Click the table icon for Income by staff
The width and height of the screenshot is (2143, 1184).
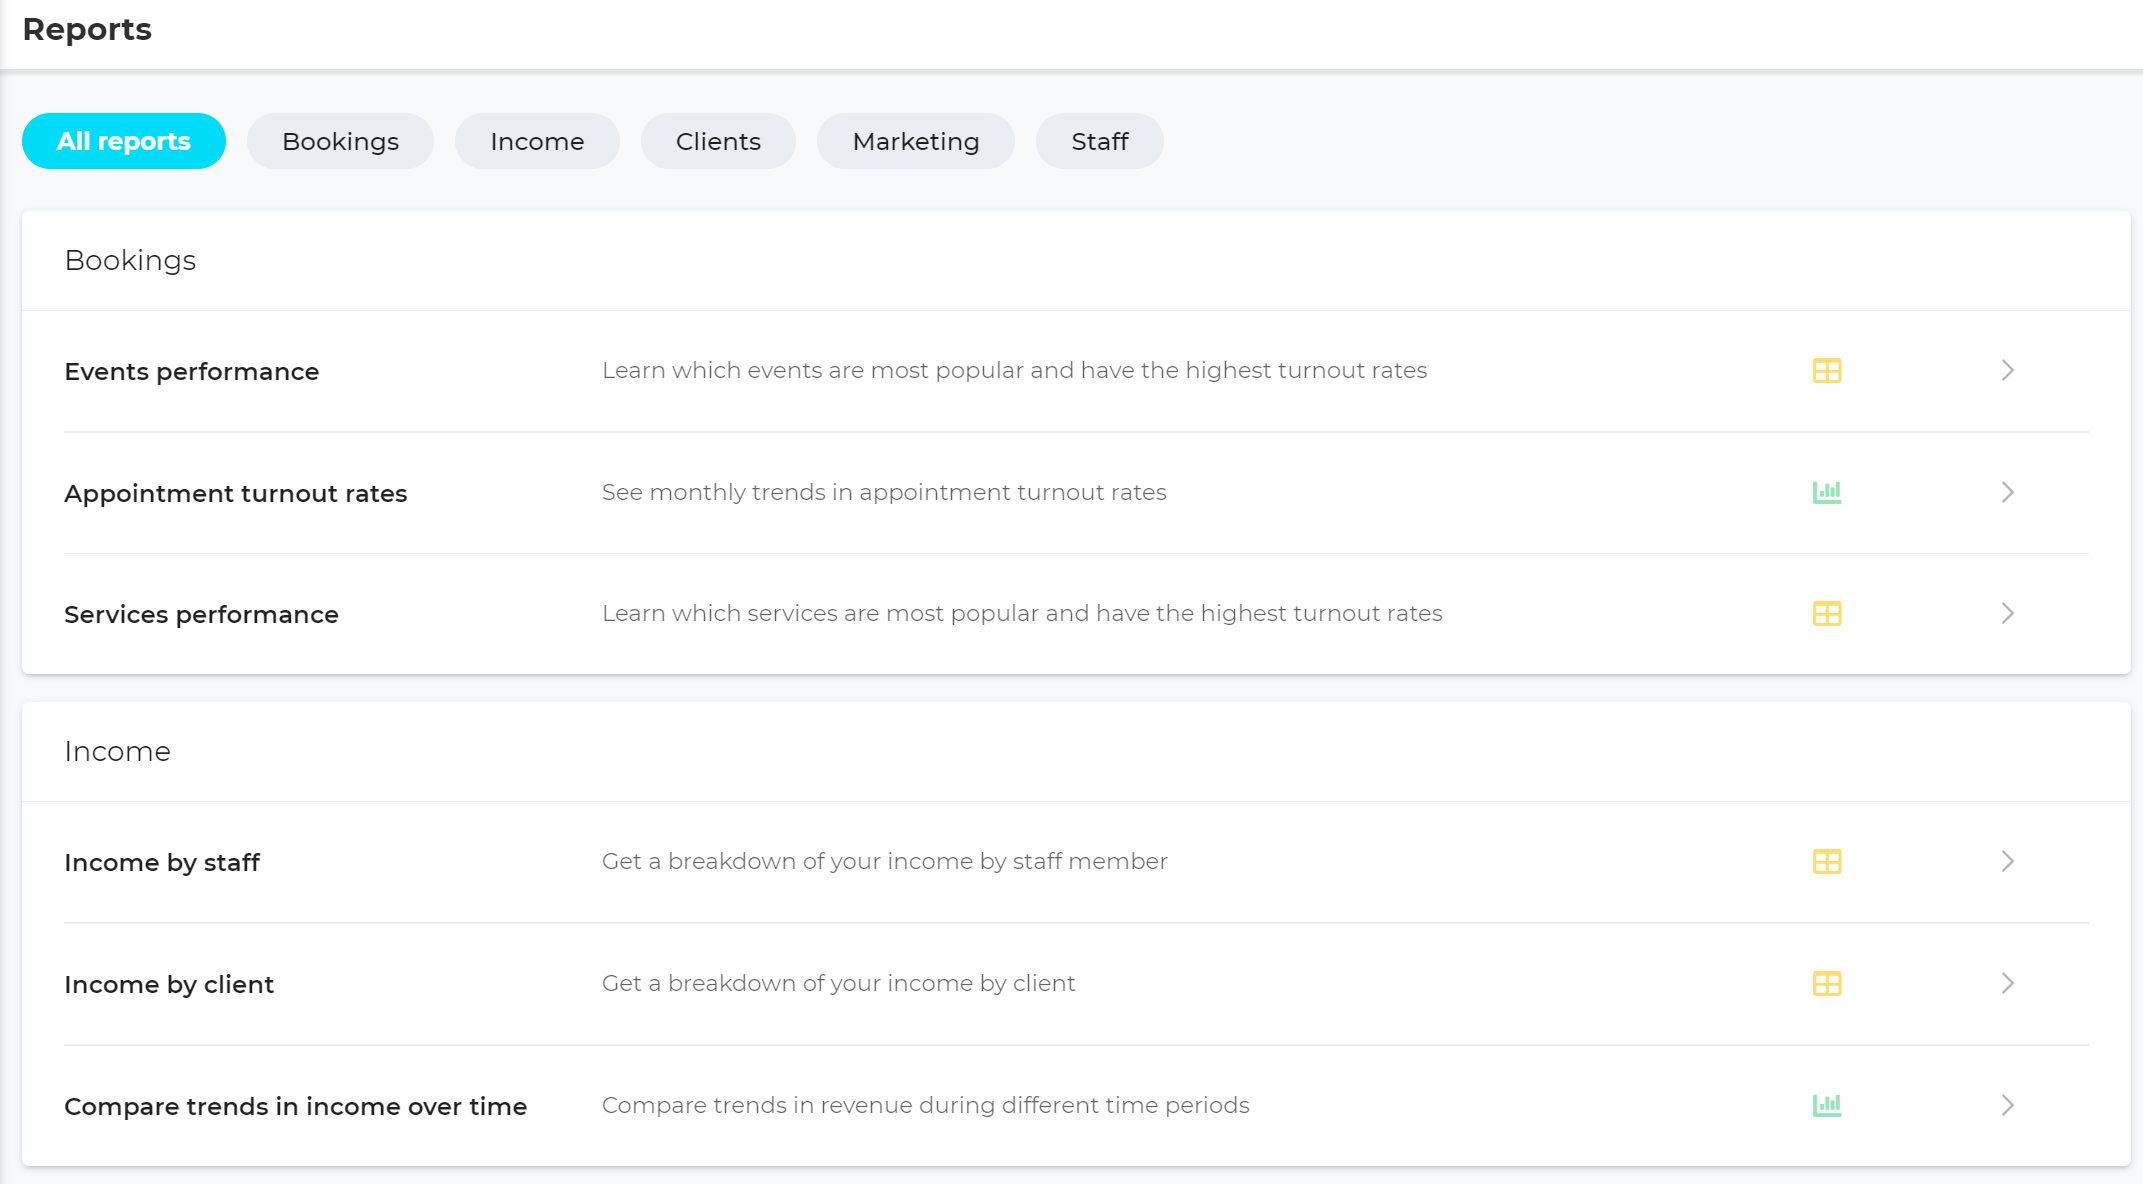pyautogui.click(x=1827, y=862)
